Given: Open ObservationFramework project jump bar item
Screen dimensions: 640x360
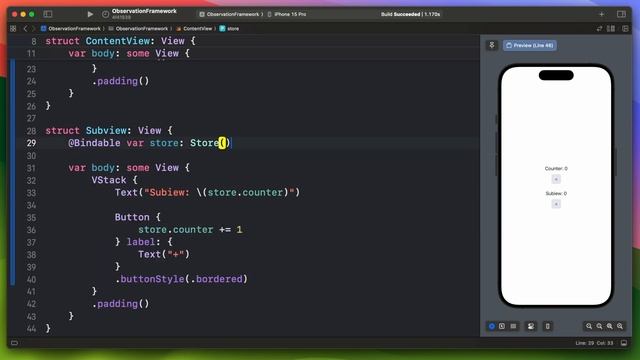Looking at the screenshot, I should point(71,29).
